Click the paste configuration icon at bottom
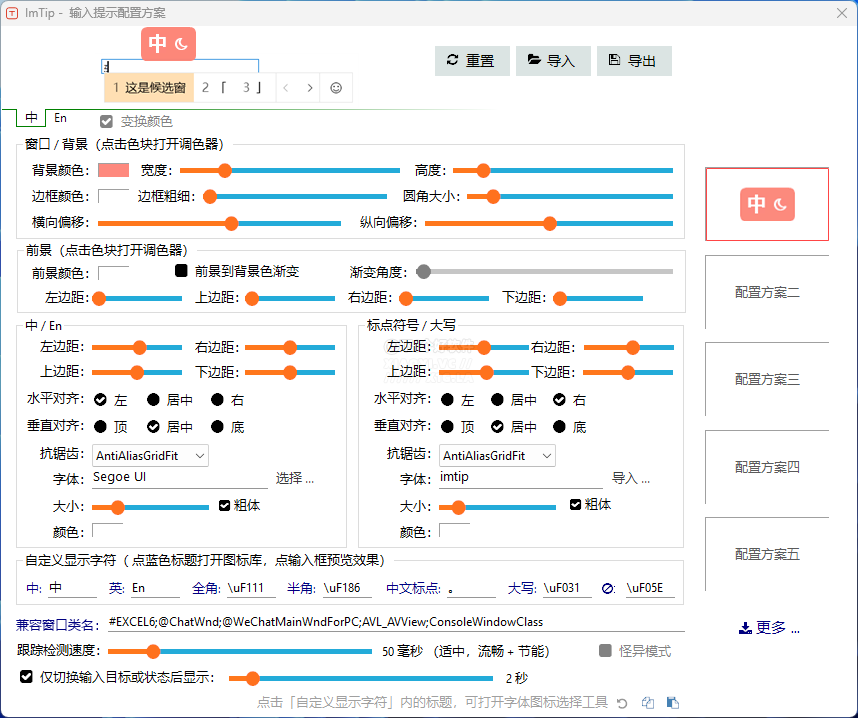This screenshot has height=718, width=858. pyautogui.click(x=672, y=703)
